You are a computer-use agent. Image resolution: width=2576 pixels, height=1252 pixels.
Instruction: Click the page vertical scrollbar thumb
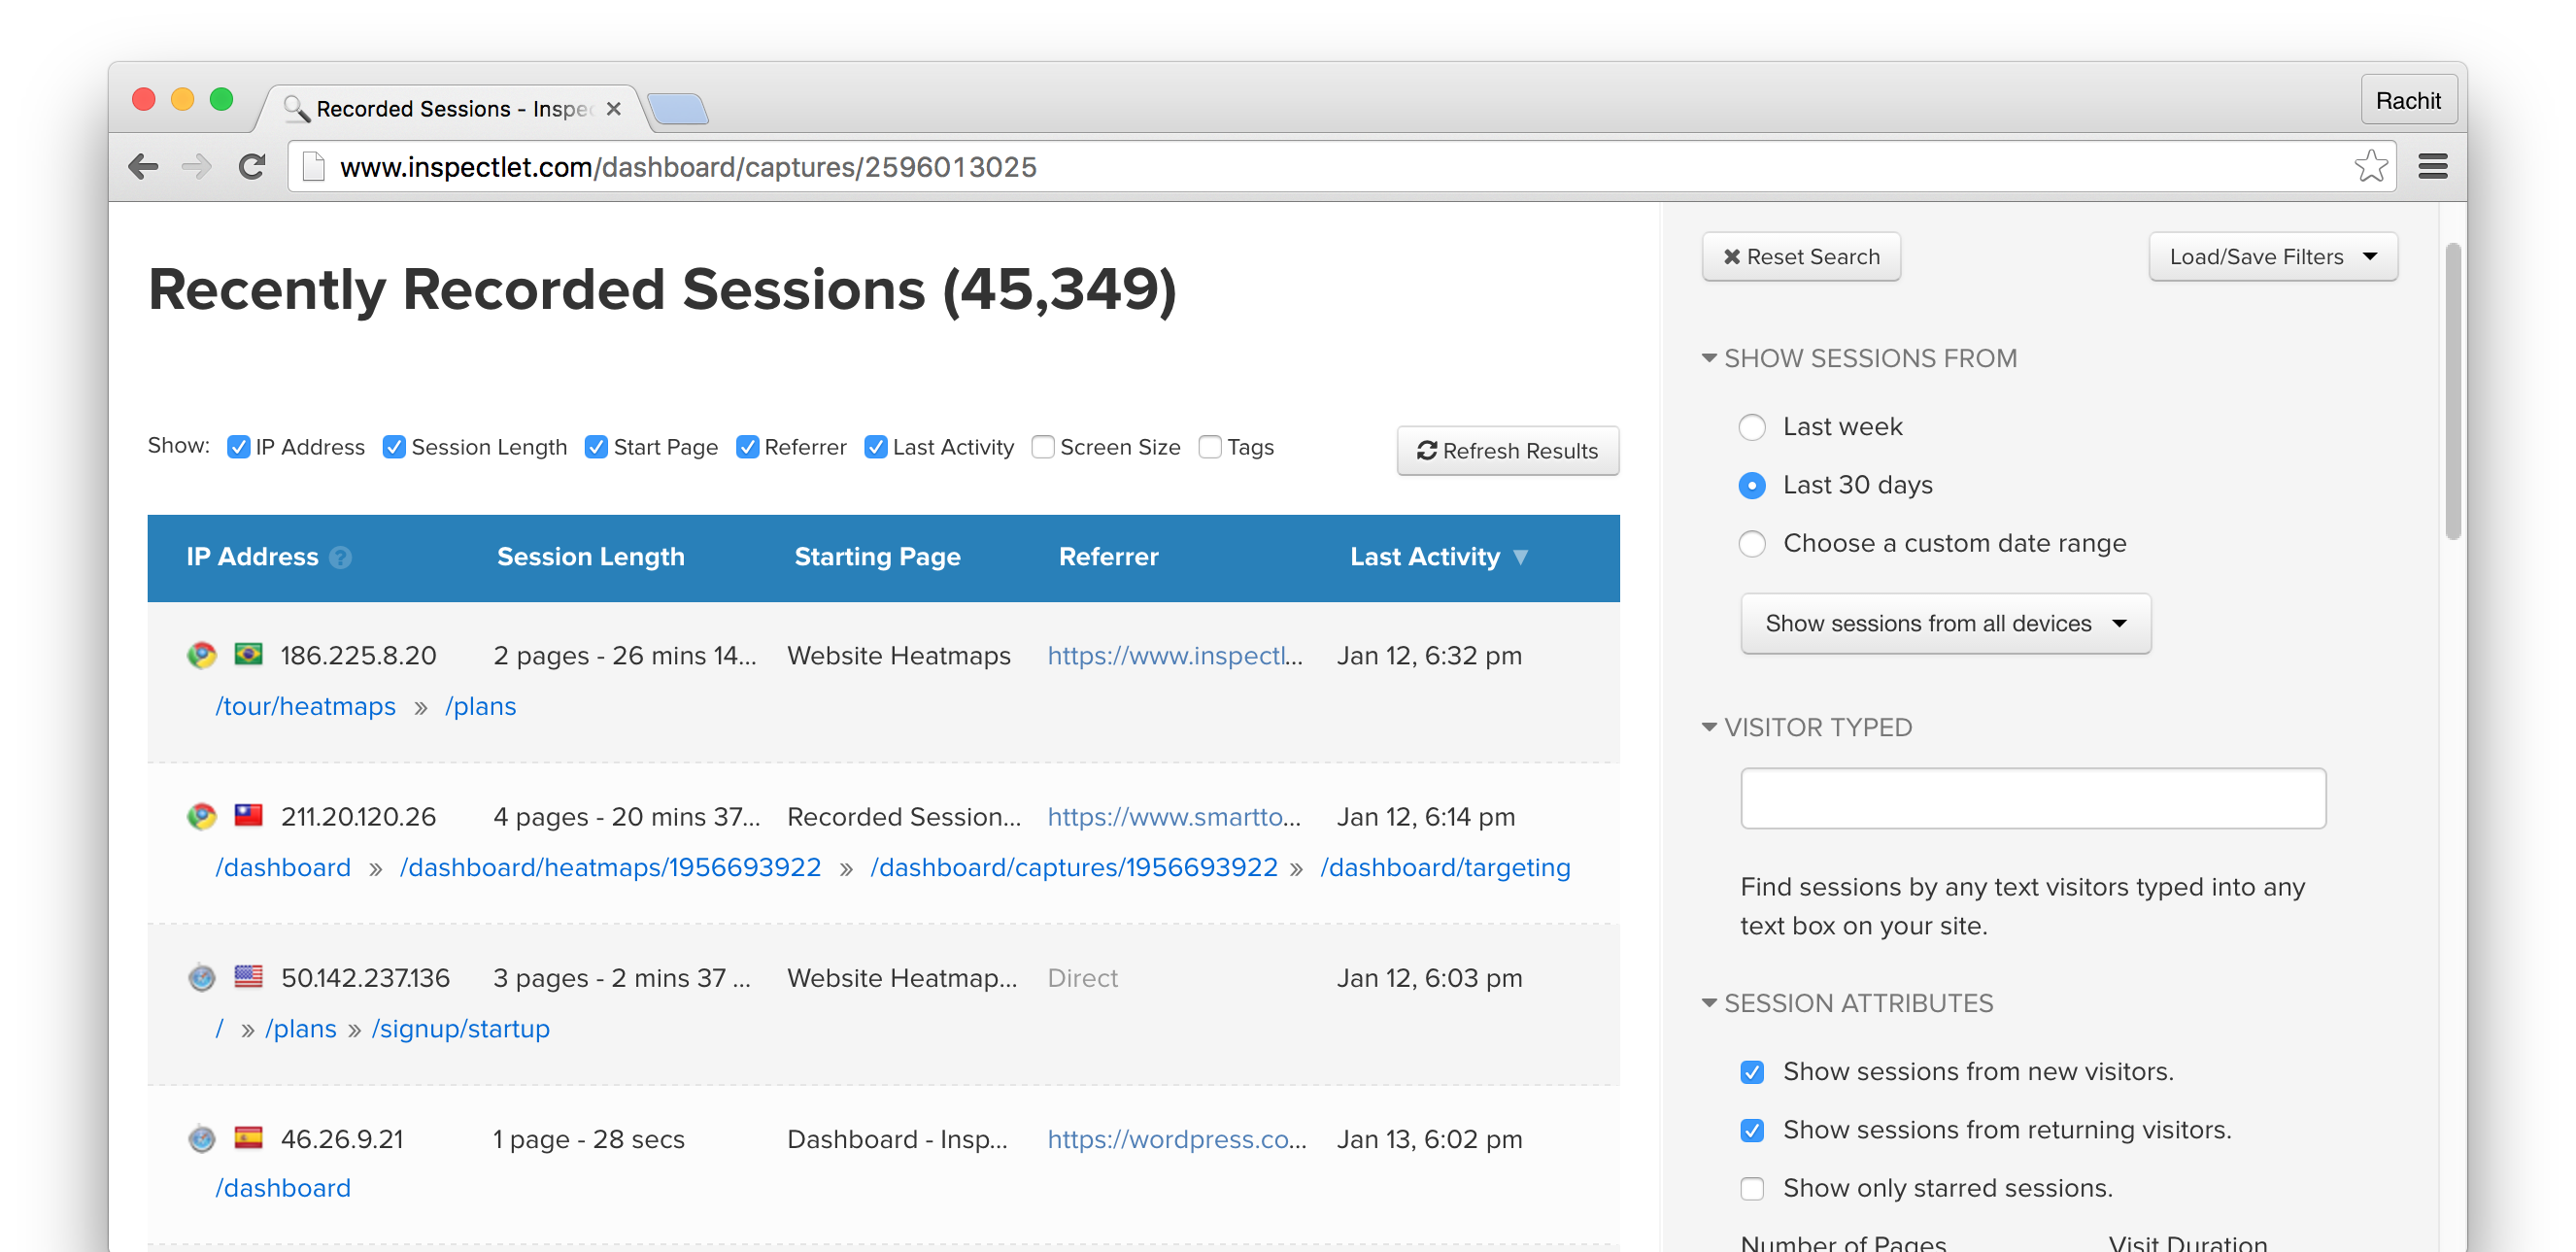click(2452, 390)
